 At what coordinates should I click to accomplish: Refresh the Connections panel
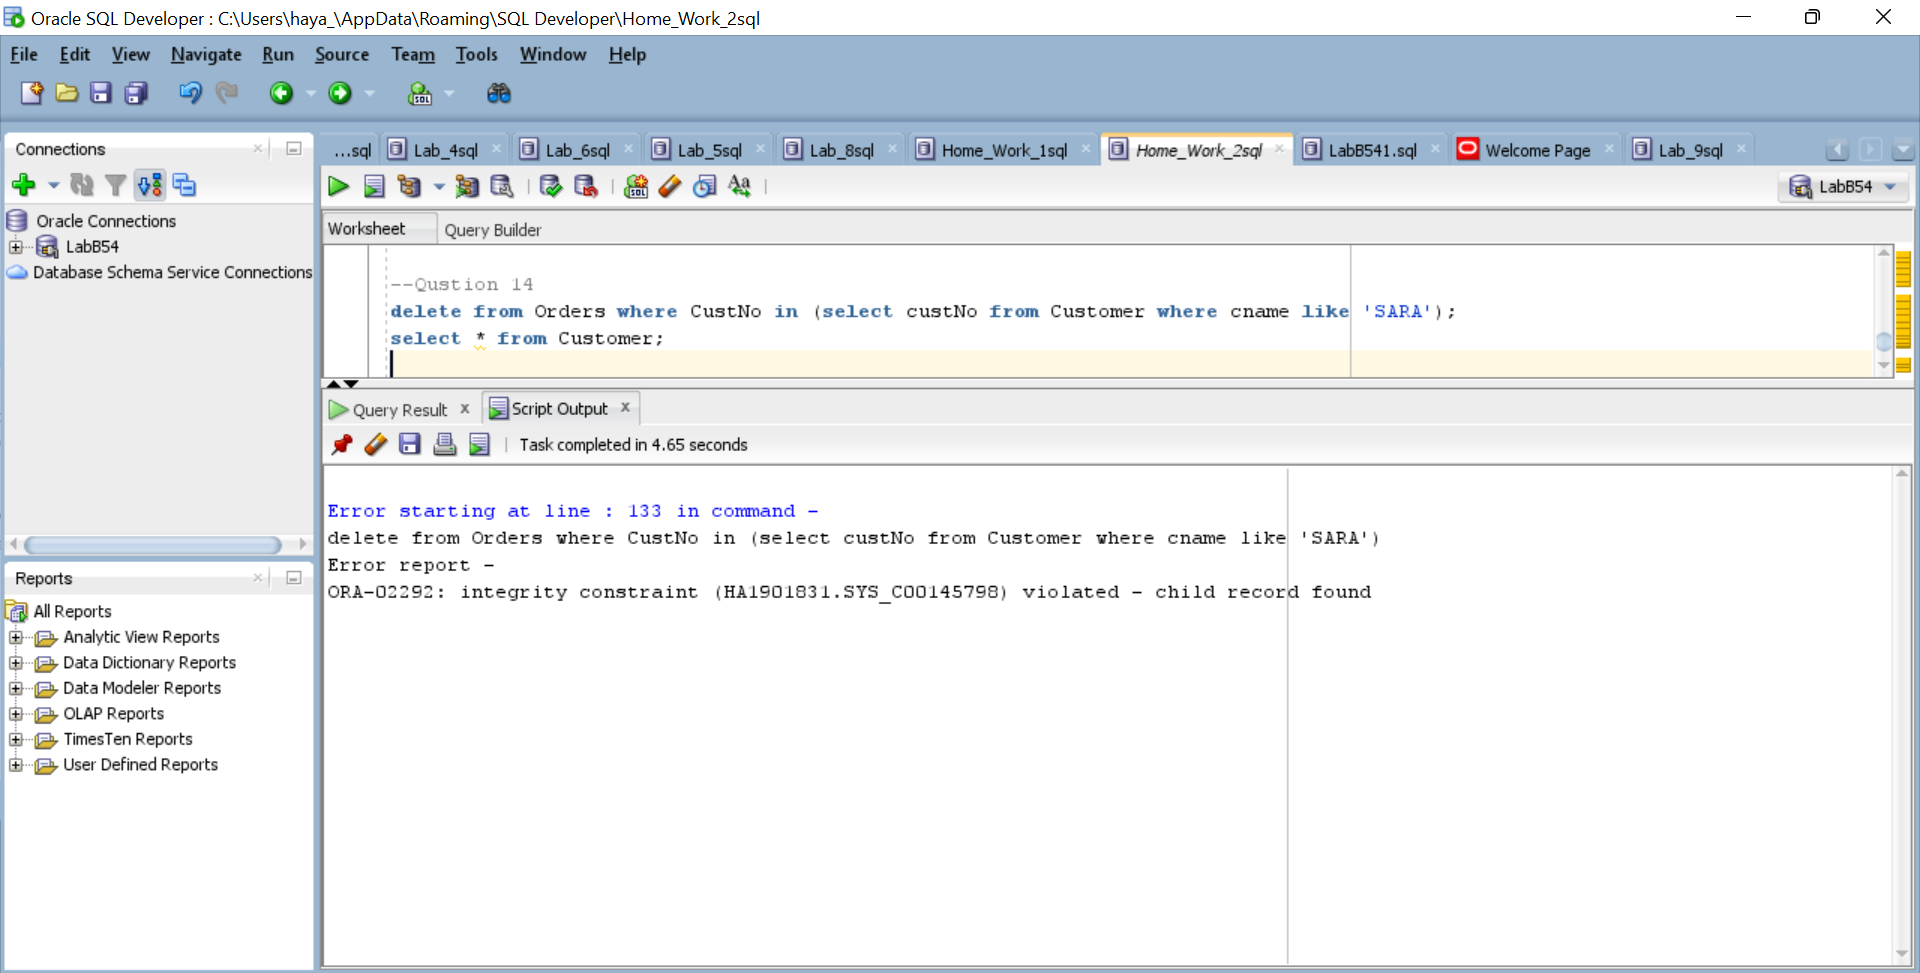(x=82, y=185)
